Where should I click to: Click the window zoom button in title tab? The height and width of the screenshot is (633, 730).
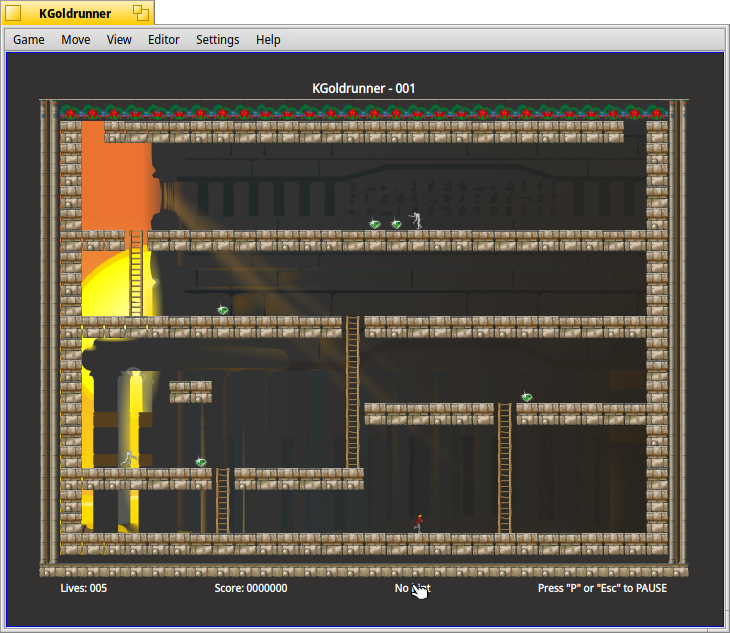141,13
